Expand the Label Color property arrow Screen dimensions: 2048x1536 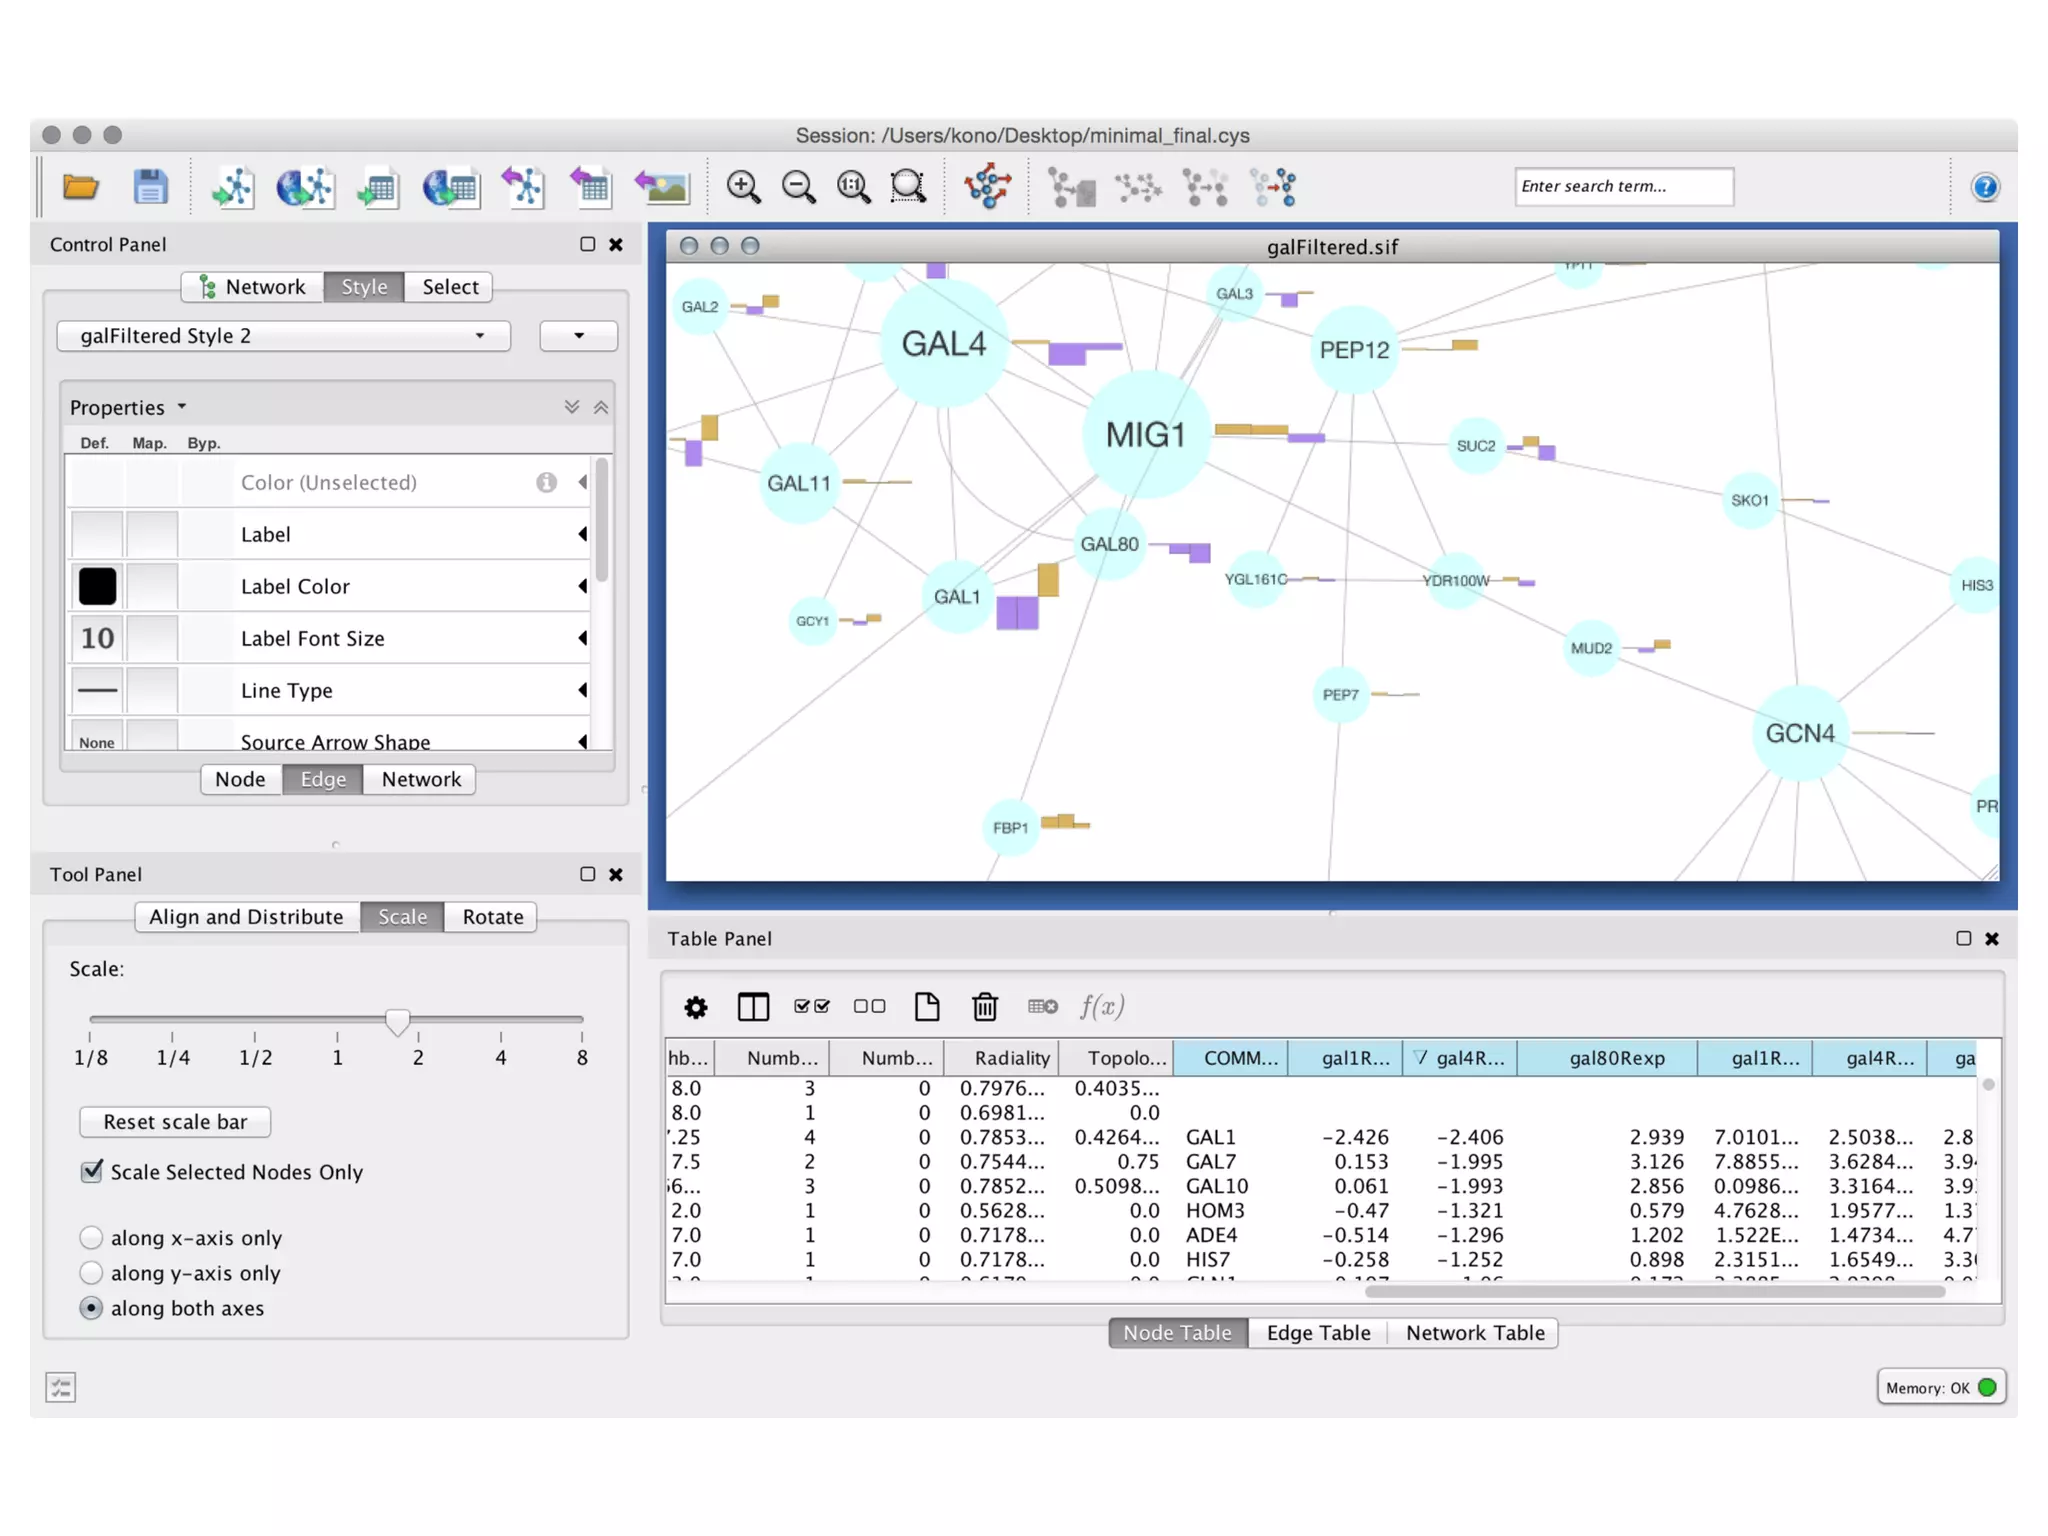[x=582, y=587]
